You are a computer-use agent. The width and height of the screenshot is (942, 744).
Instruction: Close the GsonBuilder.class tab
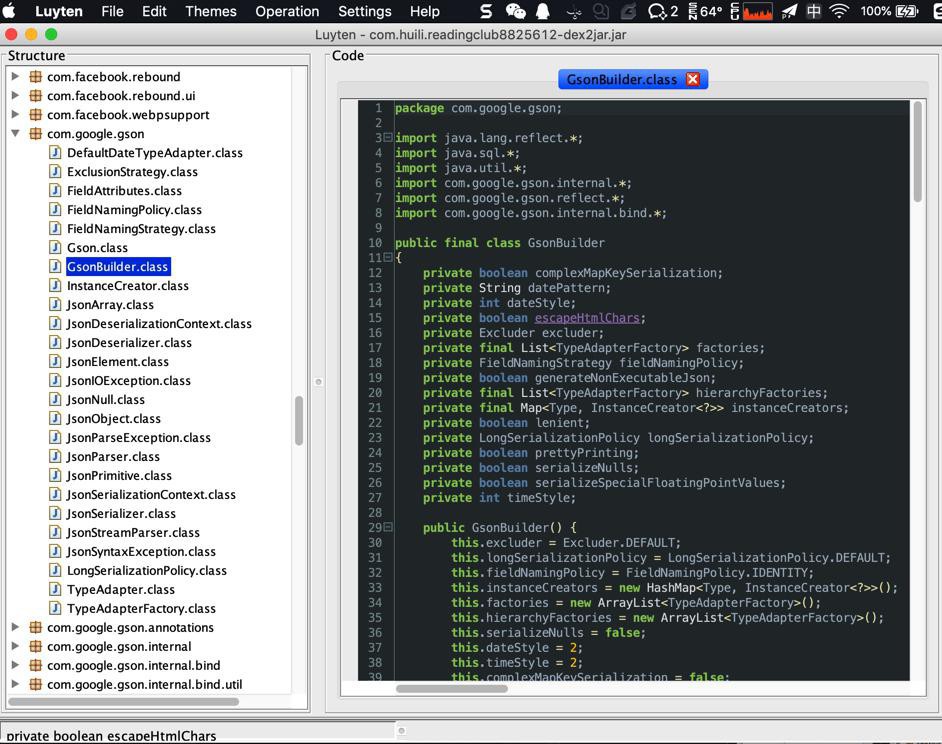point(692,79)
